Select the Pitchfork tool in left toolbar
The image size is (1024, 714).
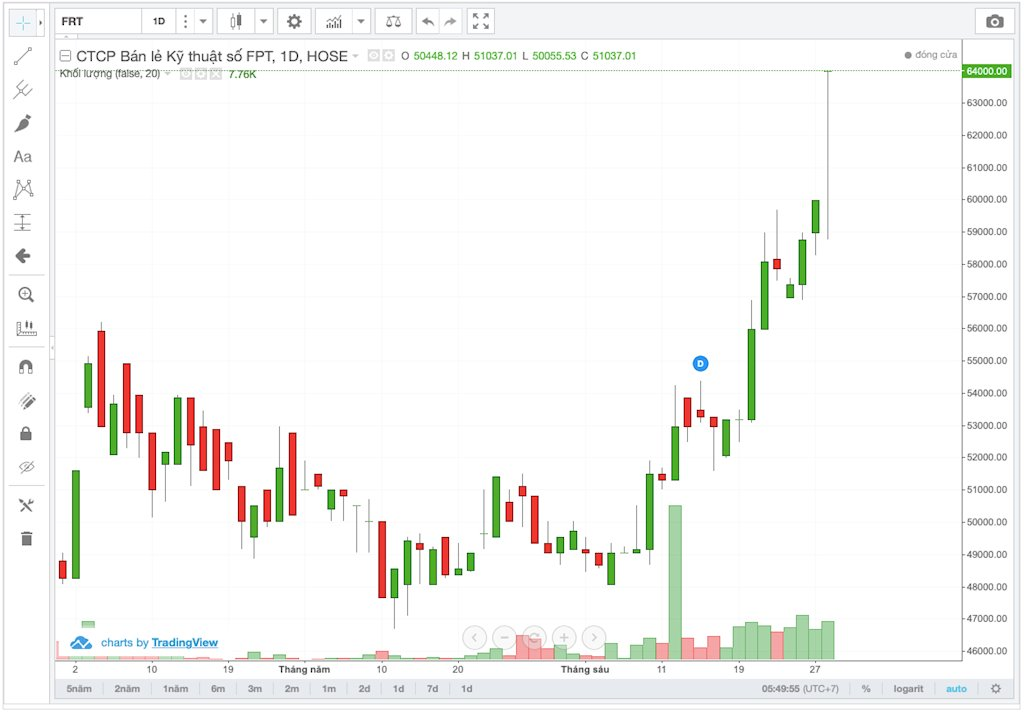(22, 90)
